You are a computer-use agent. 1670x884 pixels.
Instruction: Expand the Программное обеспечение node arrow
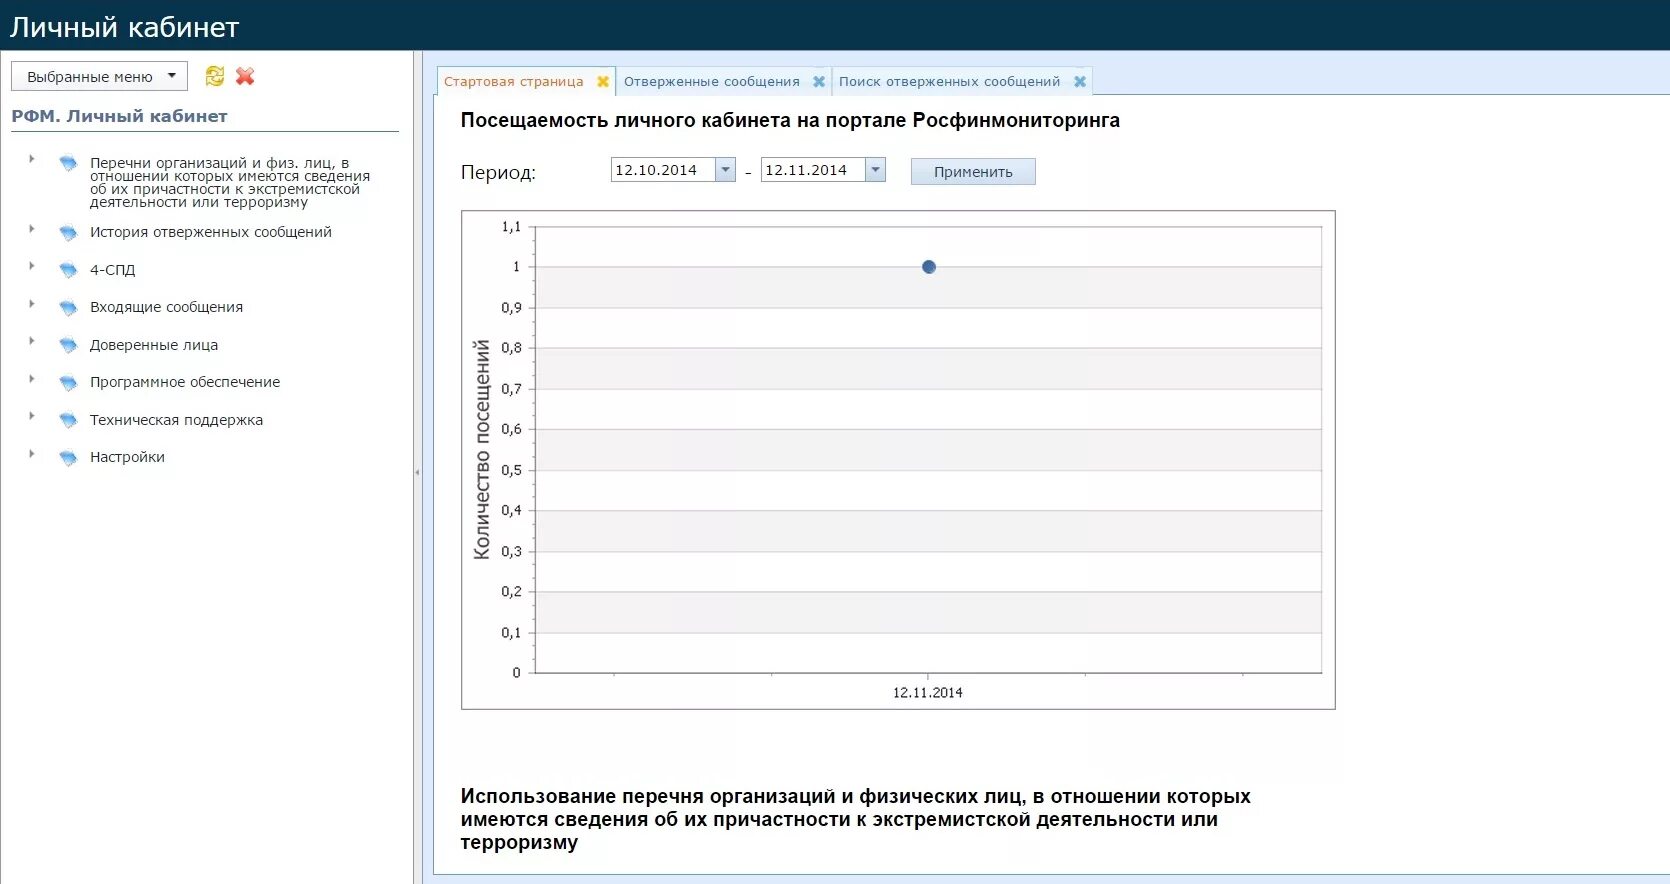(32, 379)
